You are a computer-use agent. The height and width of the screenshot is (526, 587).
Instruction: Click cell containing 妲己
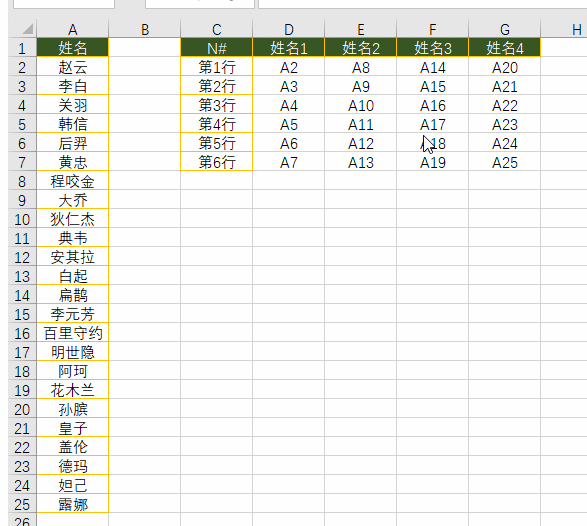73,485
